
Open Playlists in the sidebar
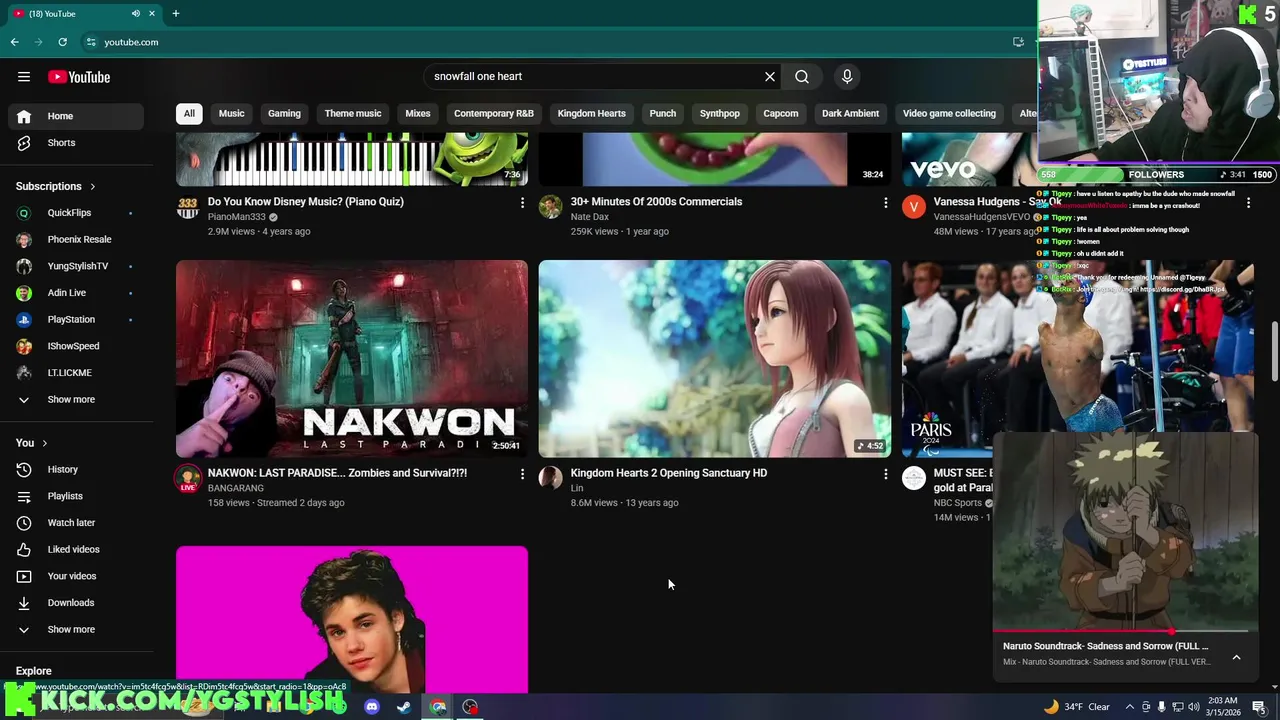click(76, 496)
